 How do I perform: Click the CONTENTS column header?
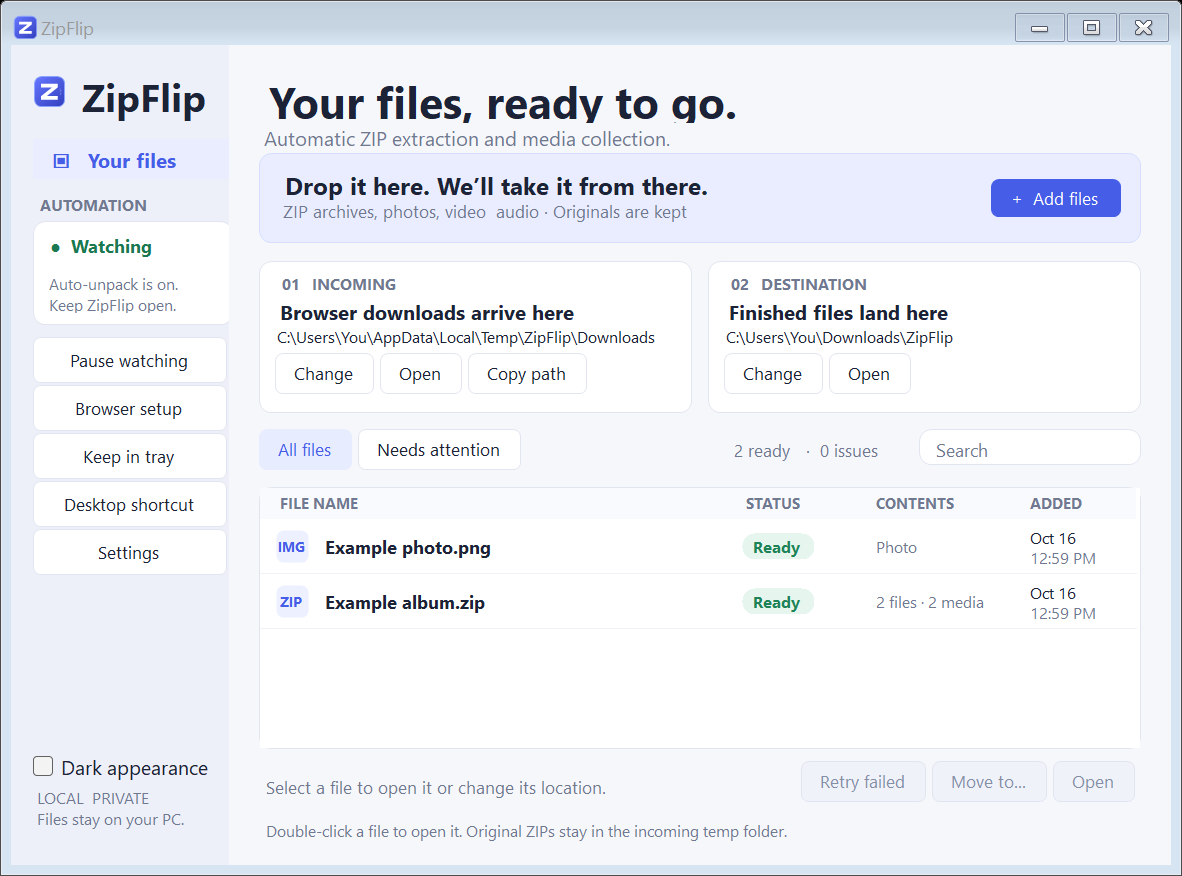pyautogui.click(x=914, y=504)
